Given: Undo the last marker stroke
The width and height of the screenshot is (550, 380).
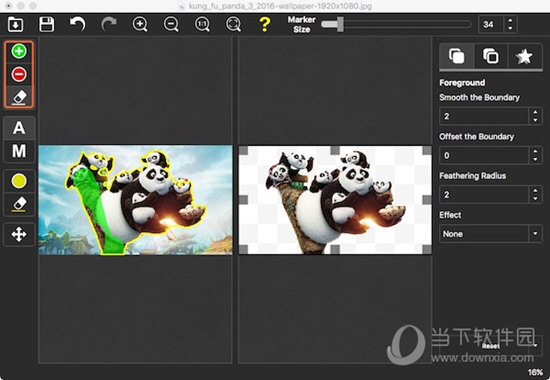Looking at the screenshot, I should [x=78, y=24].
